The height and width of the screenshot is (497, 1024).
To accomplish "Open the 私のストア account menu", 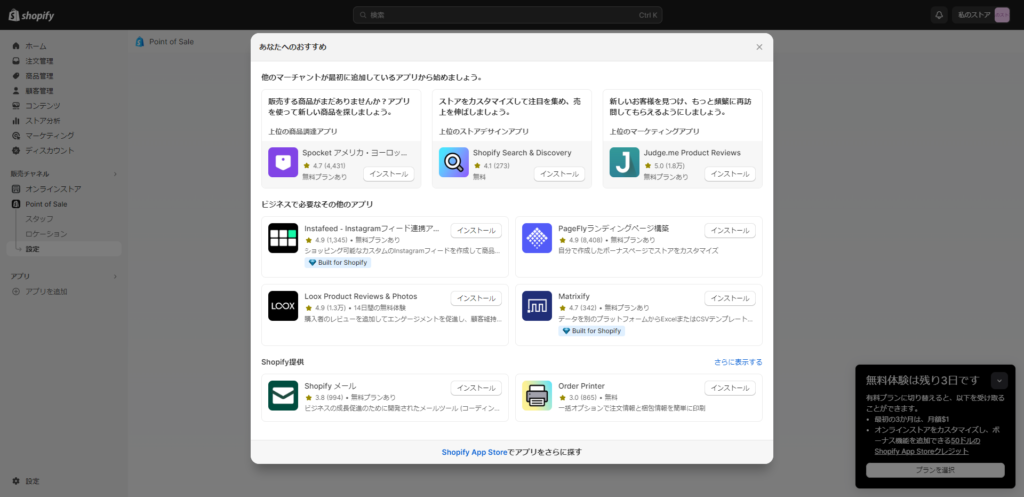I will (981, 15).
